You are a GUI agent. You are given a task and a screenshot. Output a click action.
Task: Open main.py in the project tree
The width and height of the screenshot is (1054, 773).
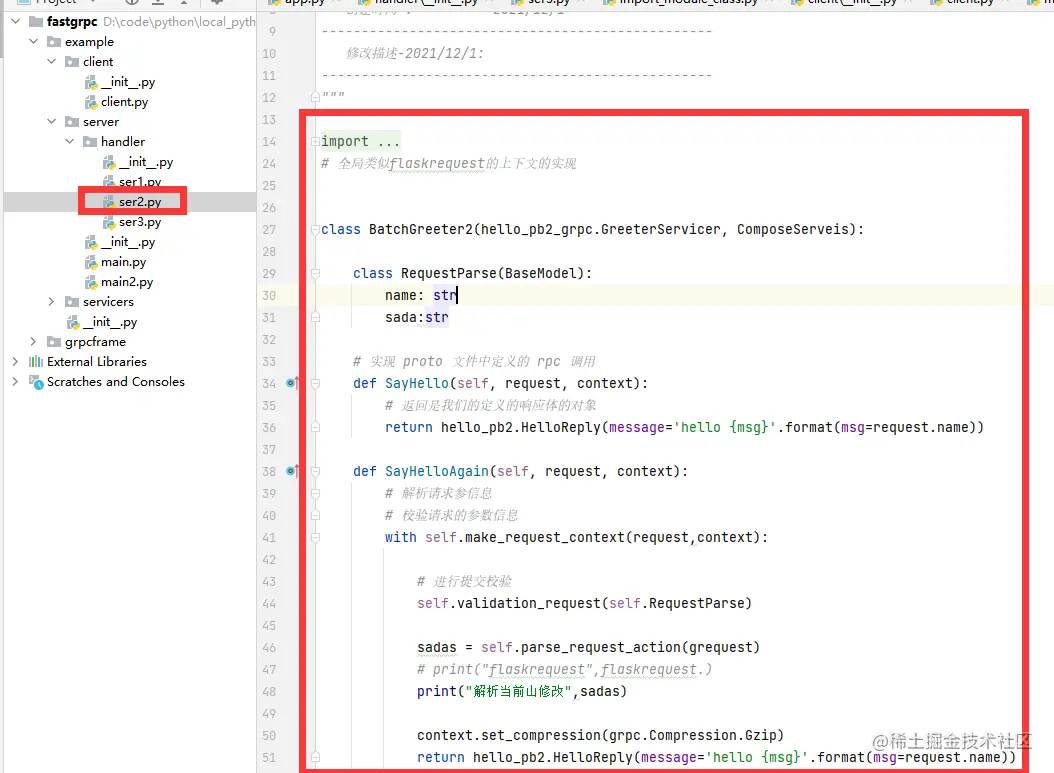pyautogui.click(x=124, y=262)
